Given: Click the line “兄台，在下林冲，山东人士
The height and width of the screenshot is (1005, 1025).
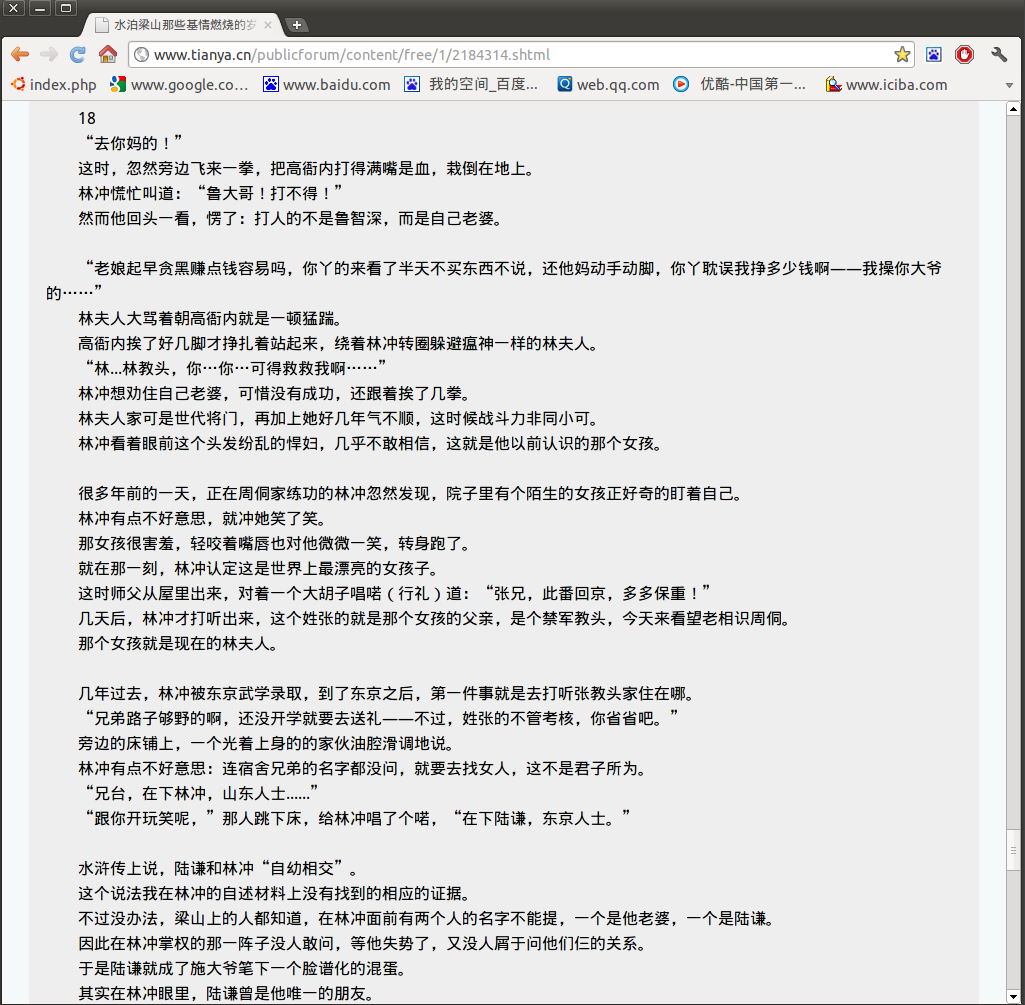Looking at the screenshot, I should tap(201, 793).
